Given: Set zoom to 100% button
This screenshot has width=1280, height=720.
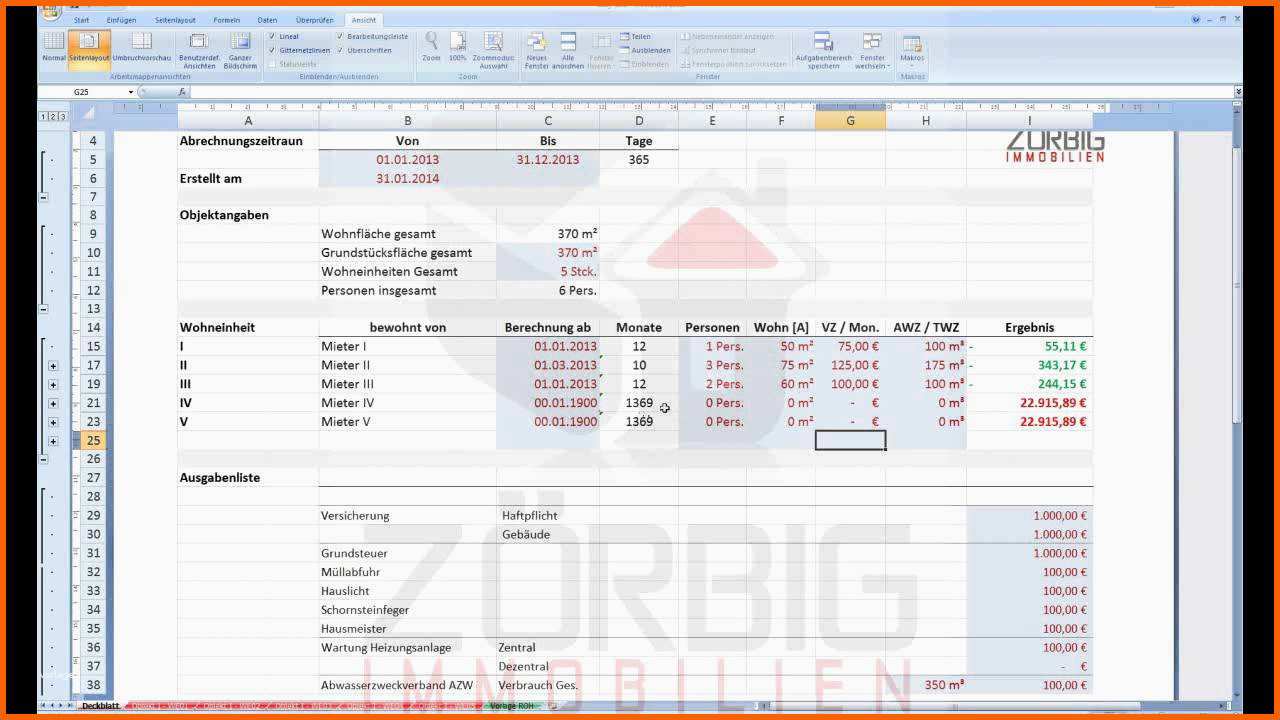Looking at the screenshot, I should (x=458, y=46).
